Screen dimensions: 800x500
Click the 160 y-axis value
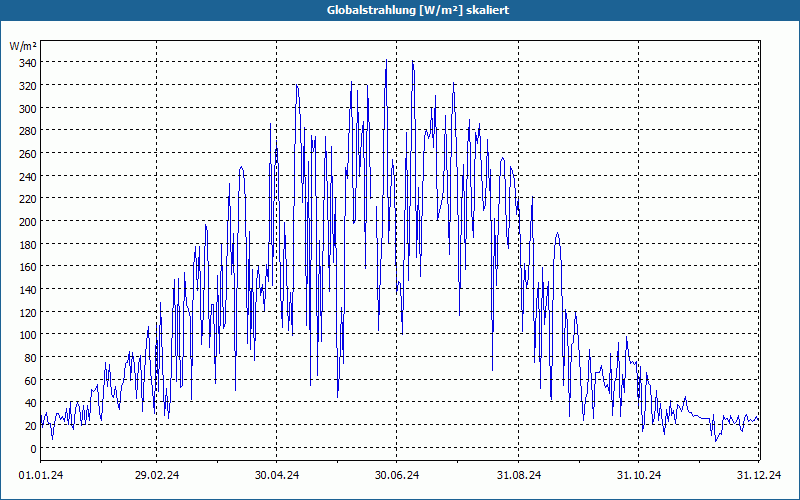(28, 267)
